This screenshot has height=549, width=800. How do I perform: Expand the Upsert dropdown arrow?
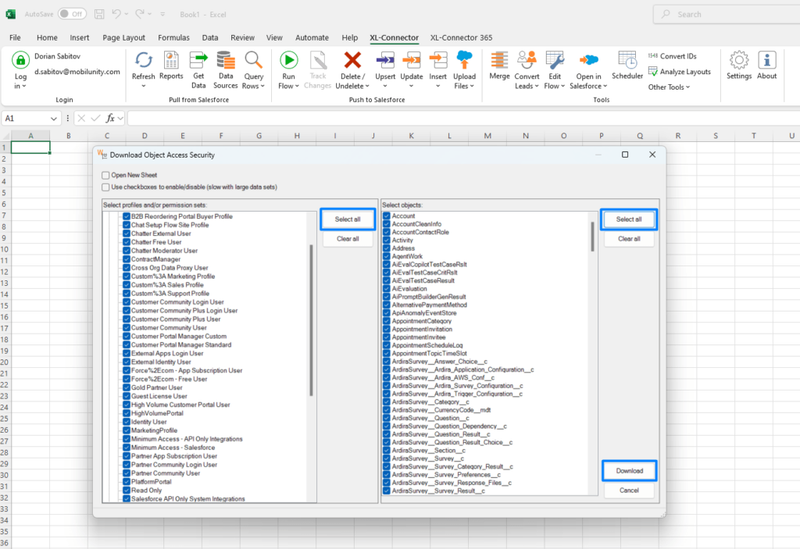click(x=385, y=86)
